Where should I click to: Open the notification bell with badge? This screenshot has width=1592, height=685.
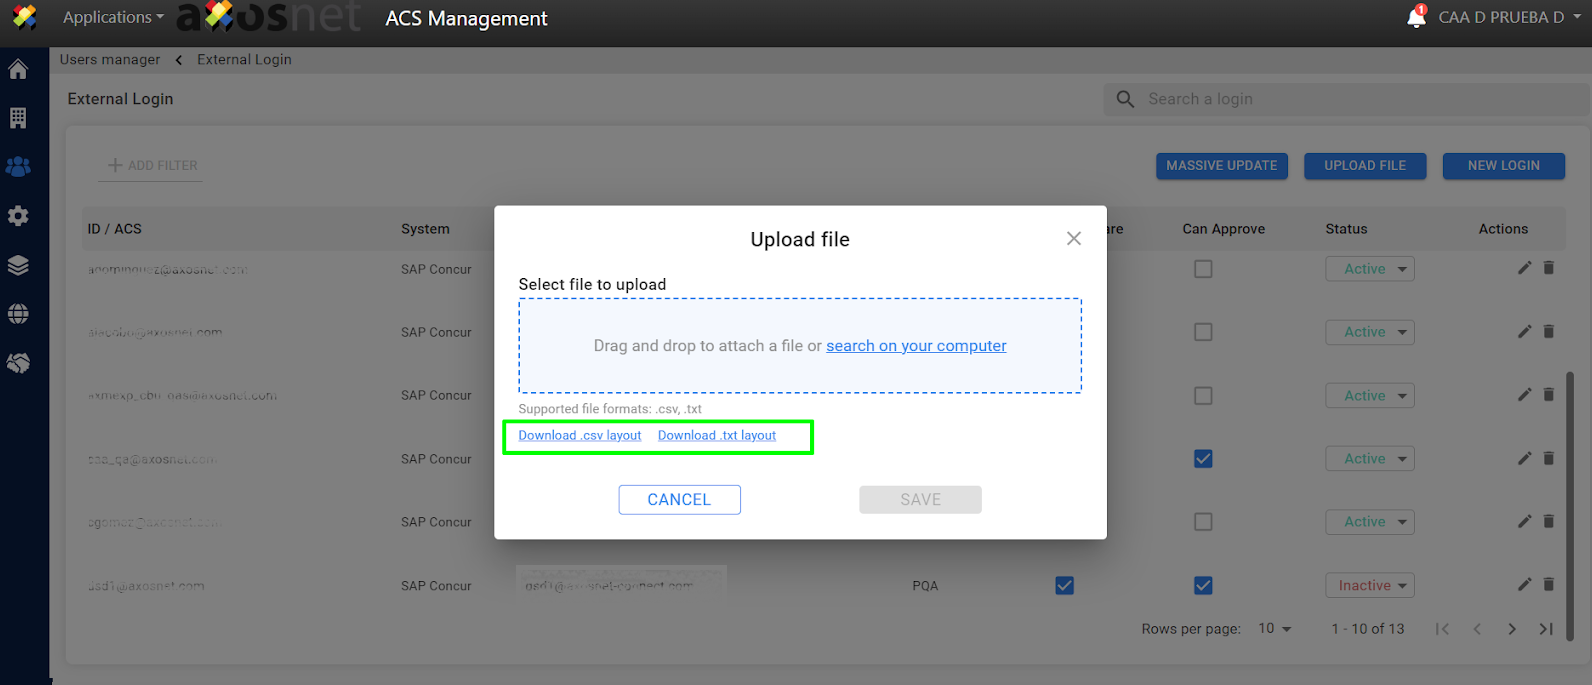tap(1416, 17)
